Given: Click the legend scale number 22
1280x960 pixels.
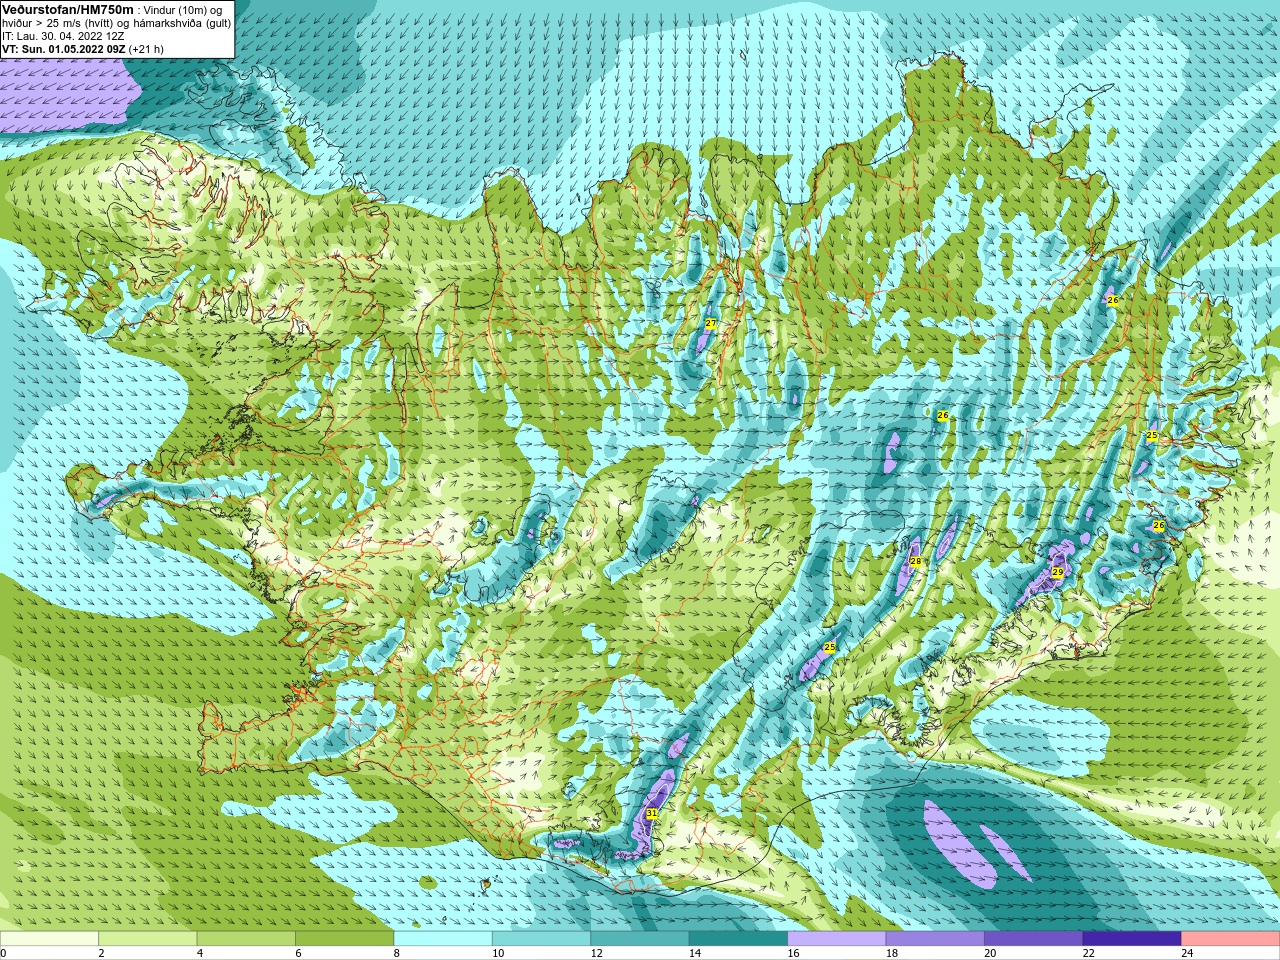Looking at the screenshot, I should 1088,953.
